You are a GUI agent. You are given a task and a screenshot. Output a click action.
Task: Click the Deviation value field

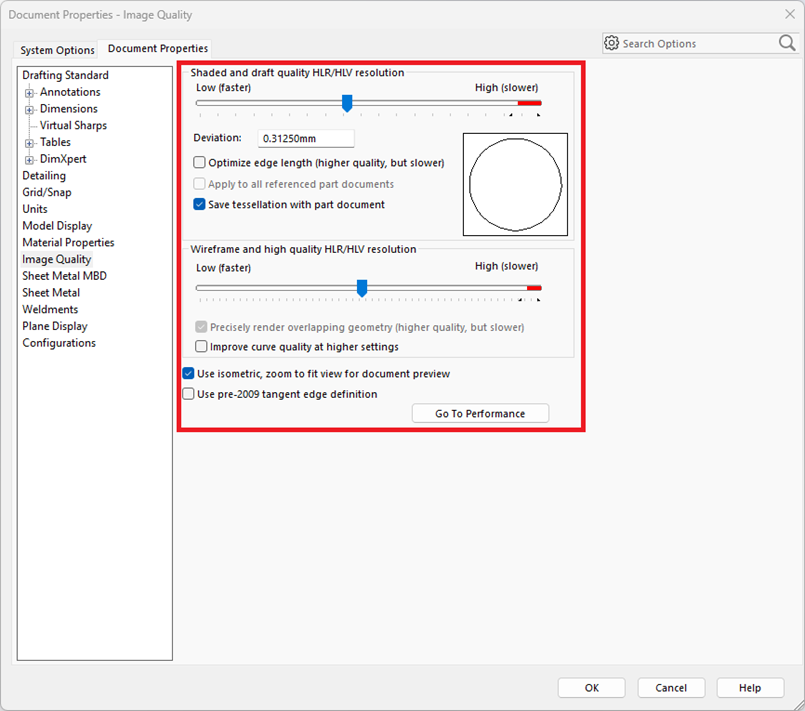tap(305, 138)
